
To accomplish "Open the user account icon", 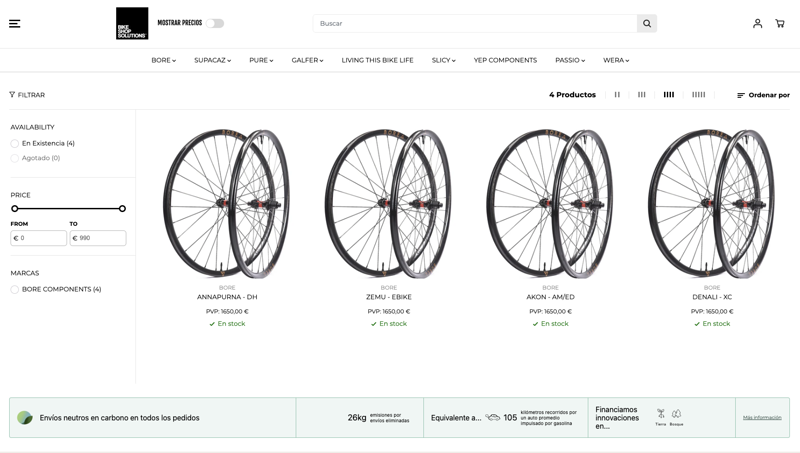I will [x=758, y=23].
